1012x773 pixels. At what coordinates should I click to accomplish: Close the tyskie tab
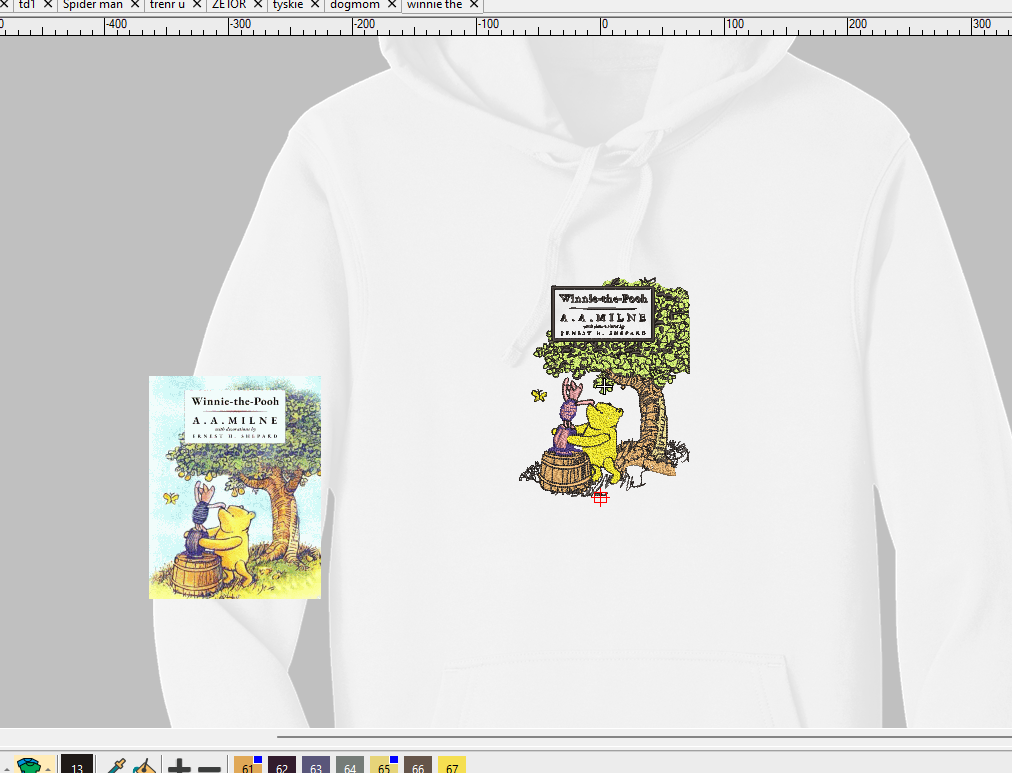(315, 5)
